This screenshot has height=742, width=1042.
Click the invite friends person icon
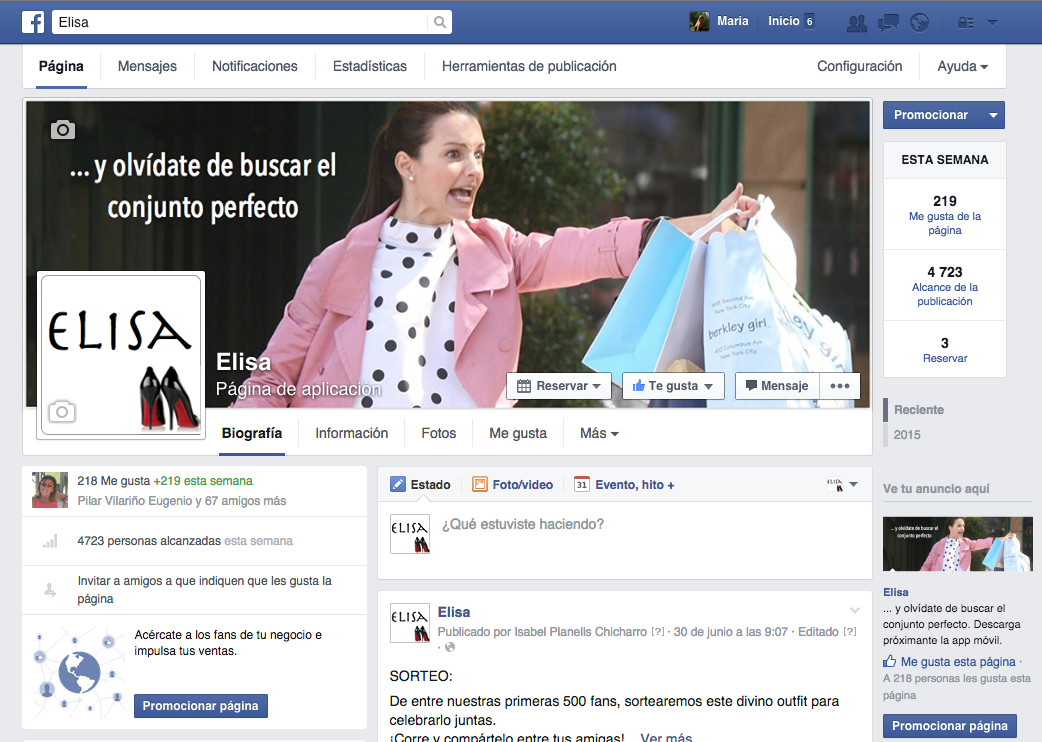point(50,589)
